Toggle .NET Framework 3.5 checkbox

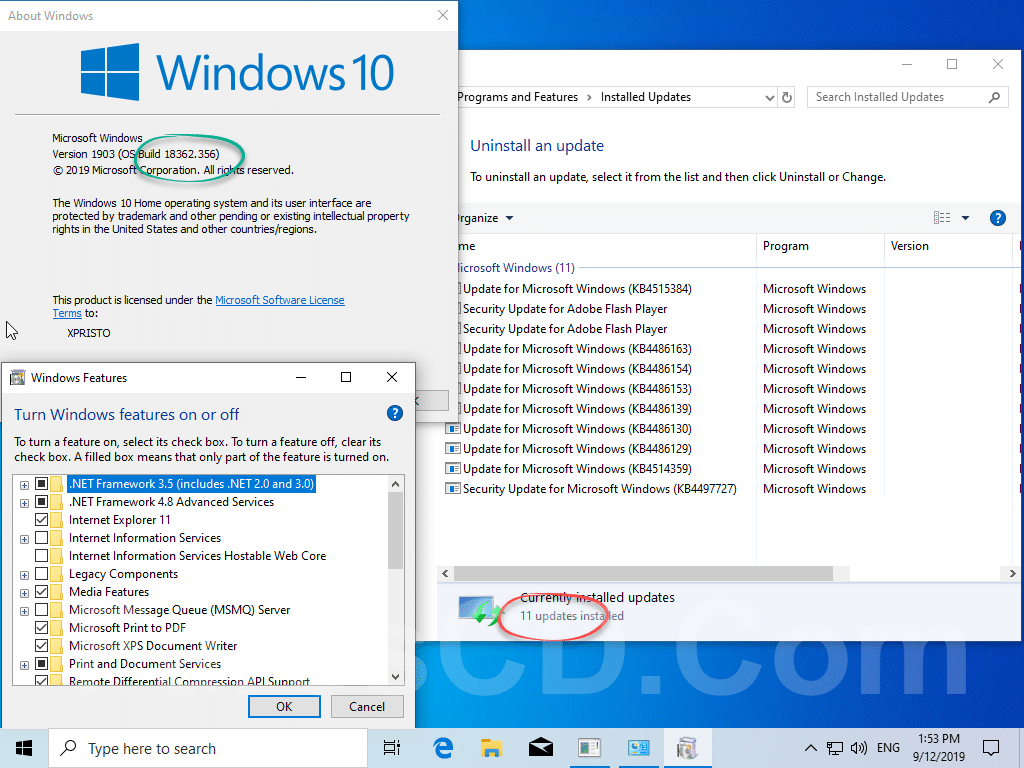pos(41,484)
